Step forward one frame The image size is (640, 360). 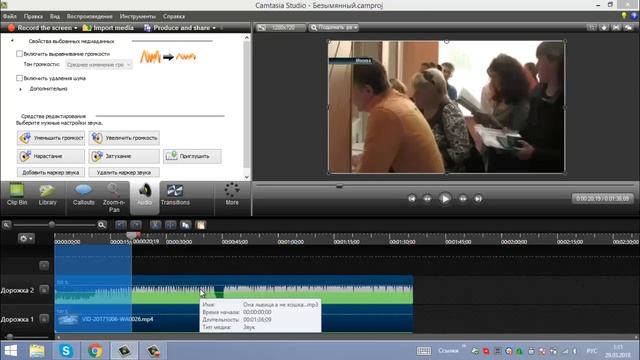463,199
